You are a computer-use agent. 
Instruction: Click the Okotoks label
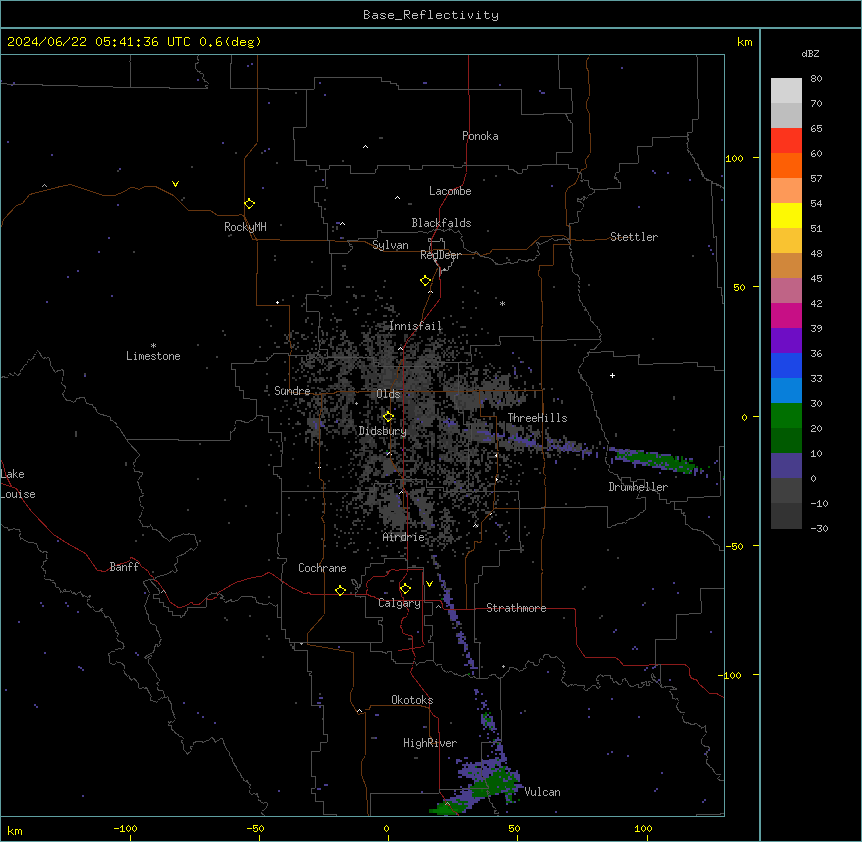(x=412, y=700)
